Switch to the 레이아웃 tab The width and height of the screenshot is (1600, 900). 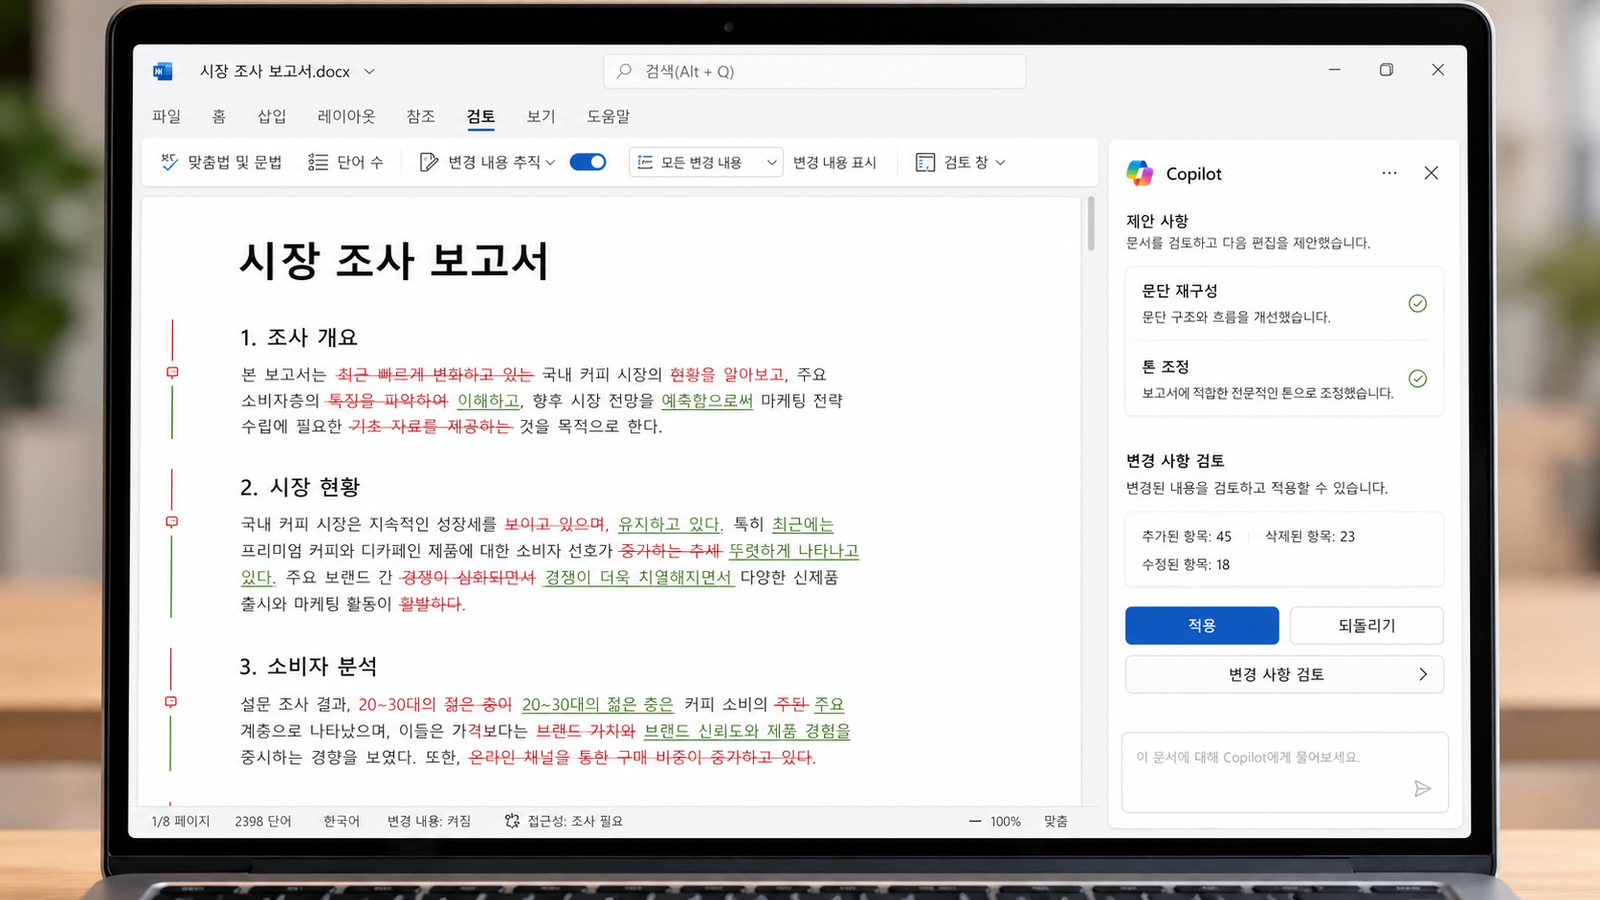pyautogui.click(x=346, y=116)
